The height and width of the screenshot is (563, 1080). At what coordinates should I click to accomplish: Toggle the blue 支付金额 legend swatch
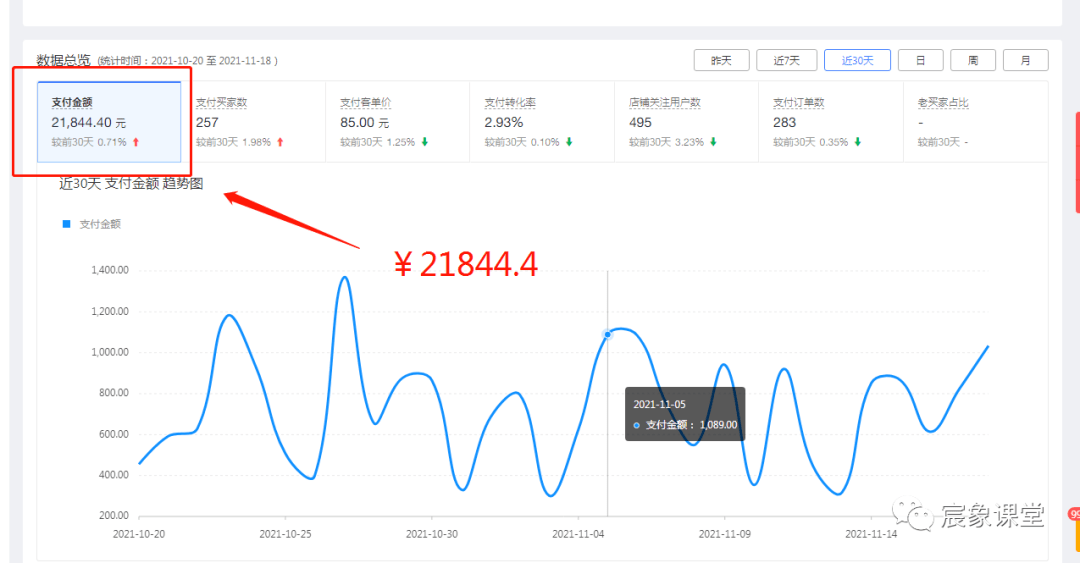coord(66,224)
